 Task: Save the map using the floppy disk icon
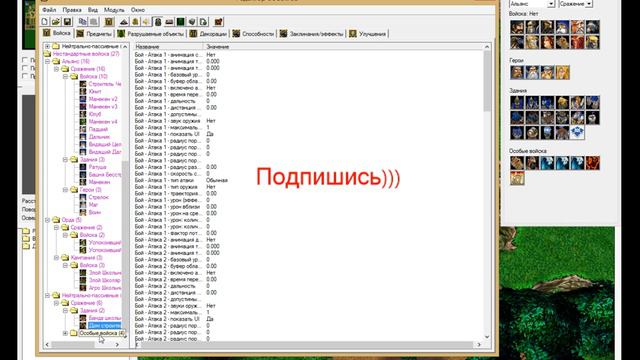pyautogui.click(x=67, y=22)
